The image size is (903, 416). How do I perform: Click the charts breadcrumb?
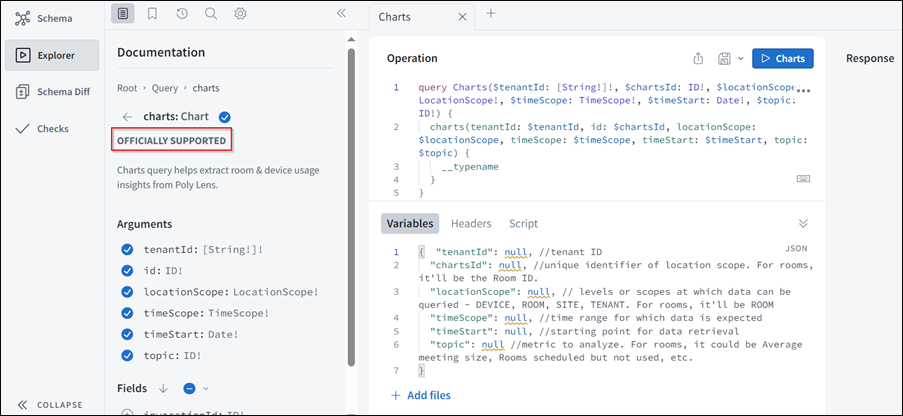(x=206, y=88)
